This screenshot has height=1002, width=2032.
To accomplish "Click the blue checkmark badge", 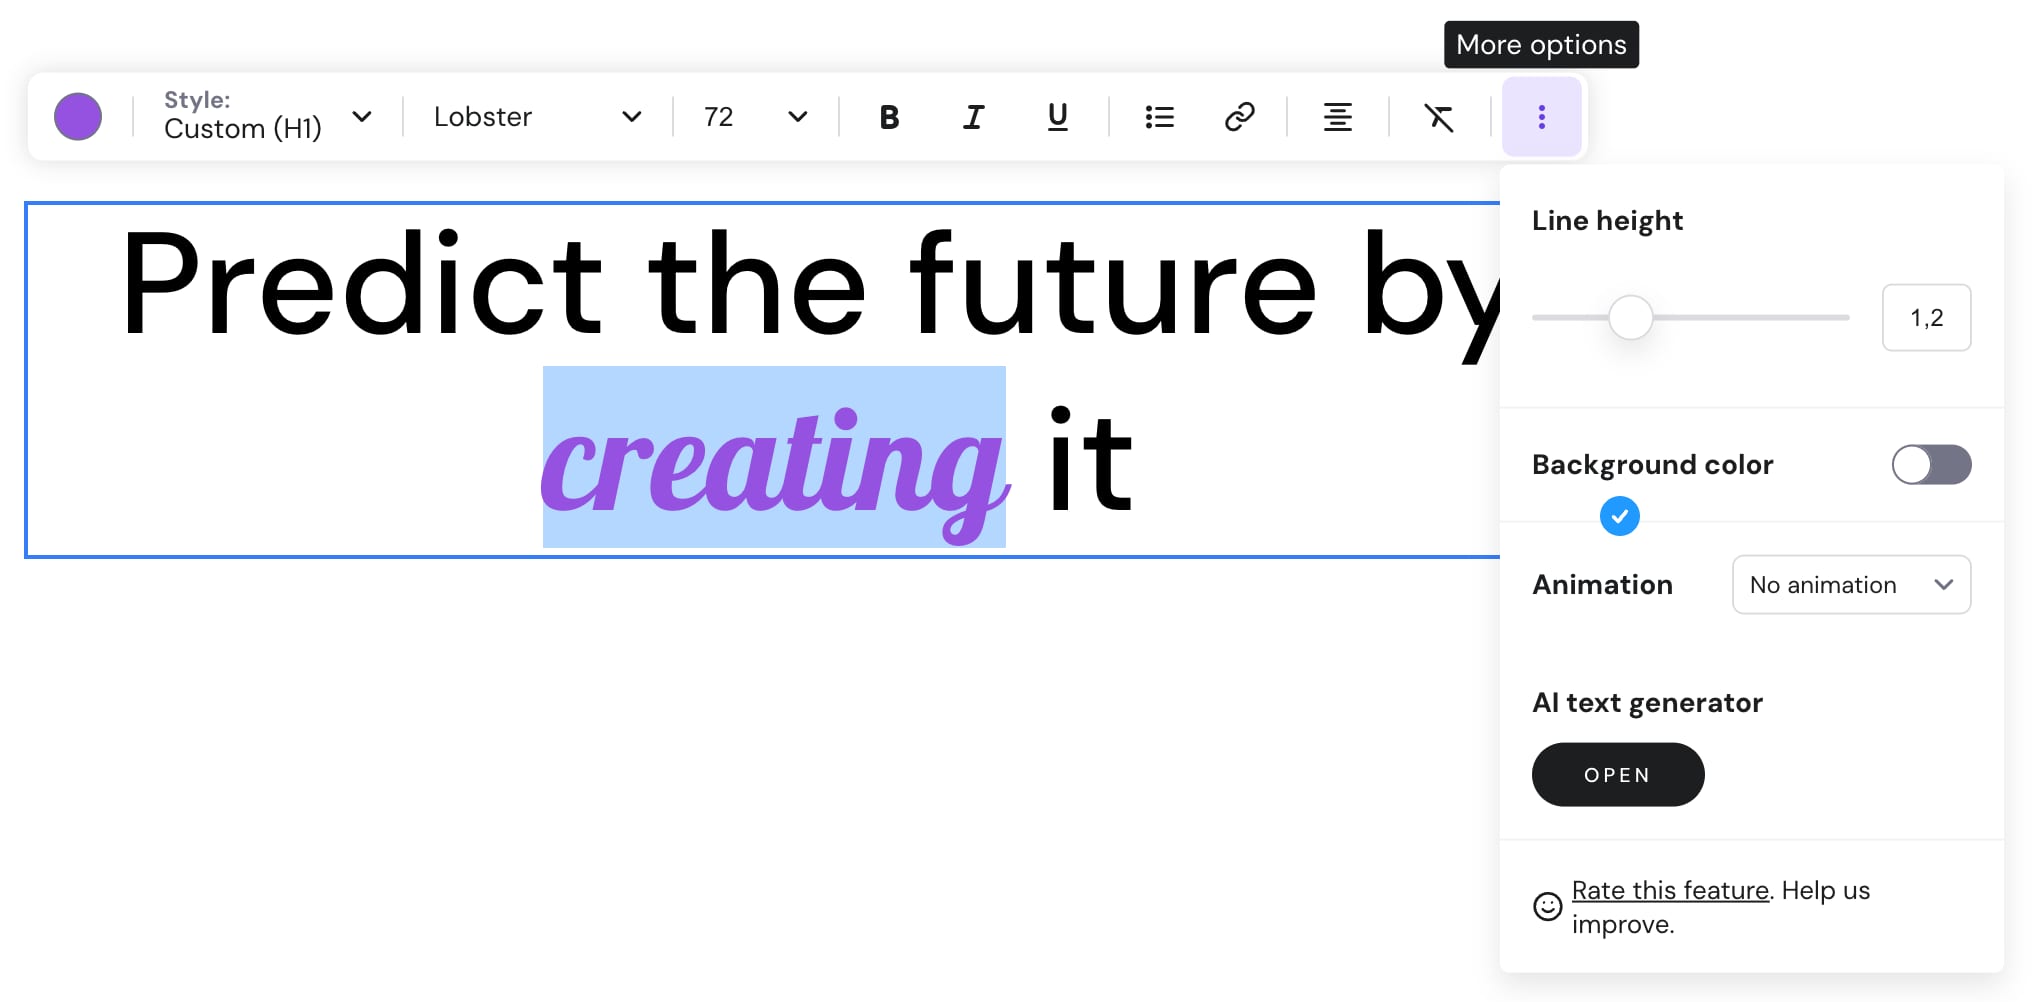I will [x=1620, y=516].
